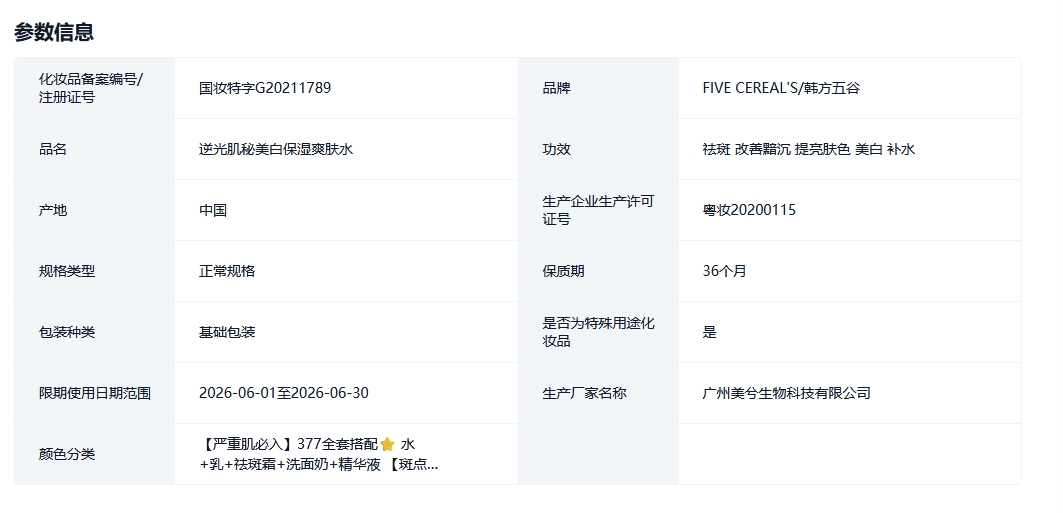
Task: Click the special-use cosmetics value 是
Action: coord(710,332)
